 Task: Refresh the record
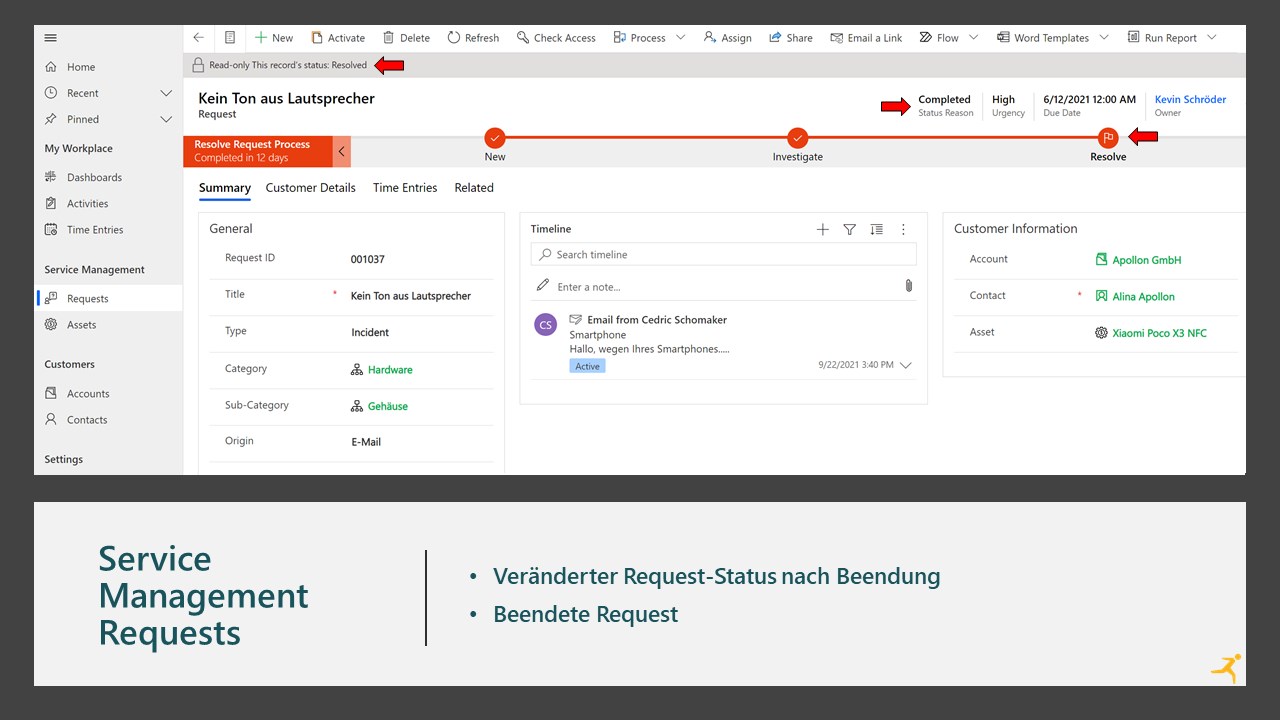tap(473, 38)
